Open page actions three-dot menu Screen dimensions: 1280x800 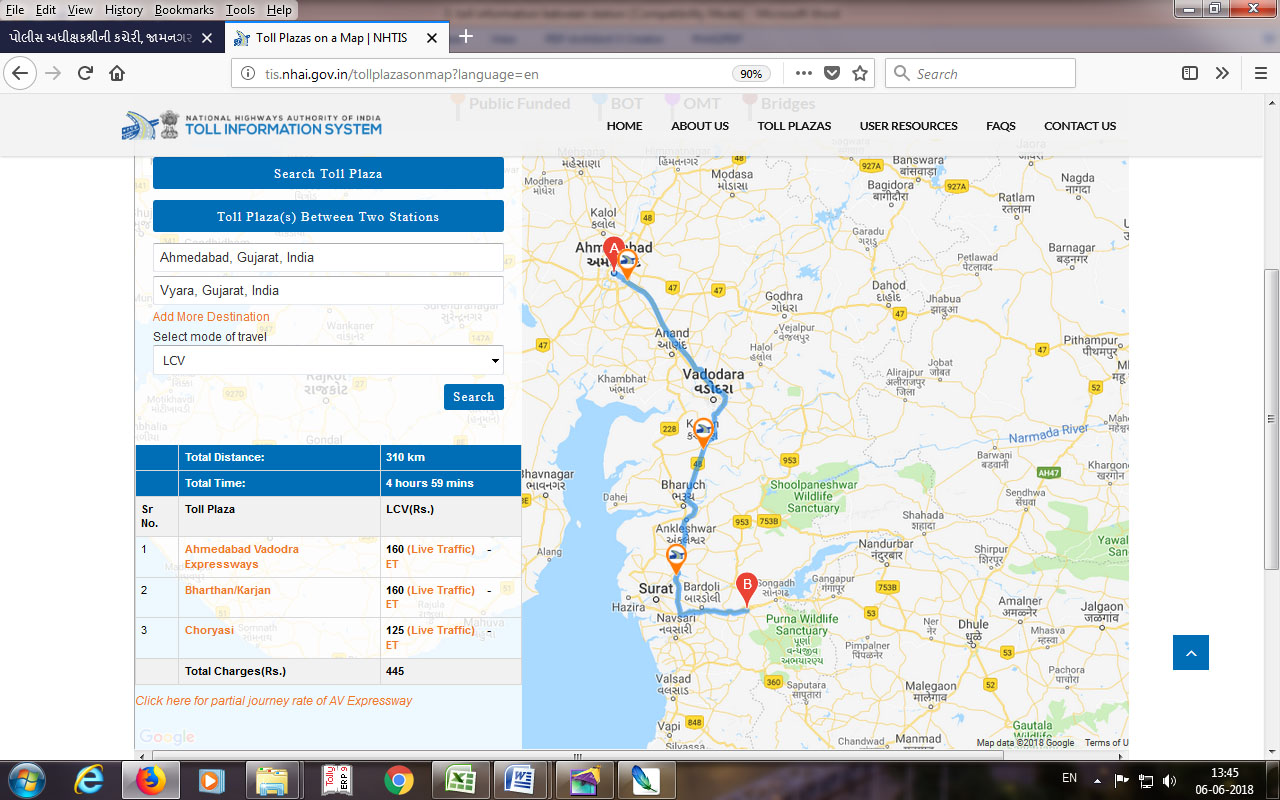(804, 73)
